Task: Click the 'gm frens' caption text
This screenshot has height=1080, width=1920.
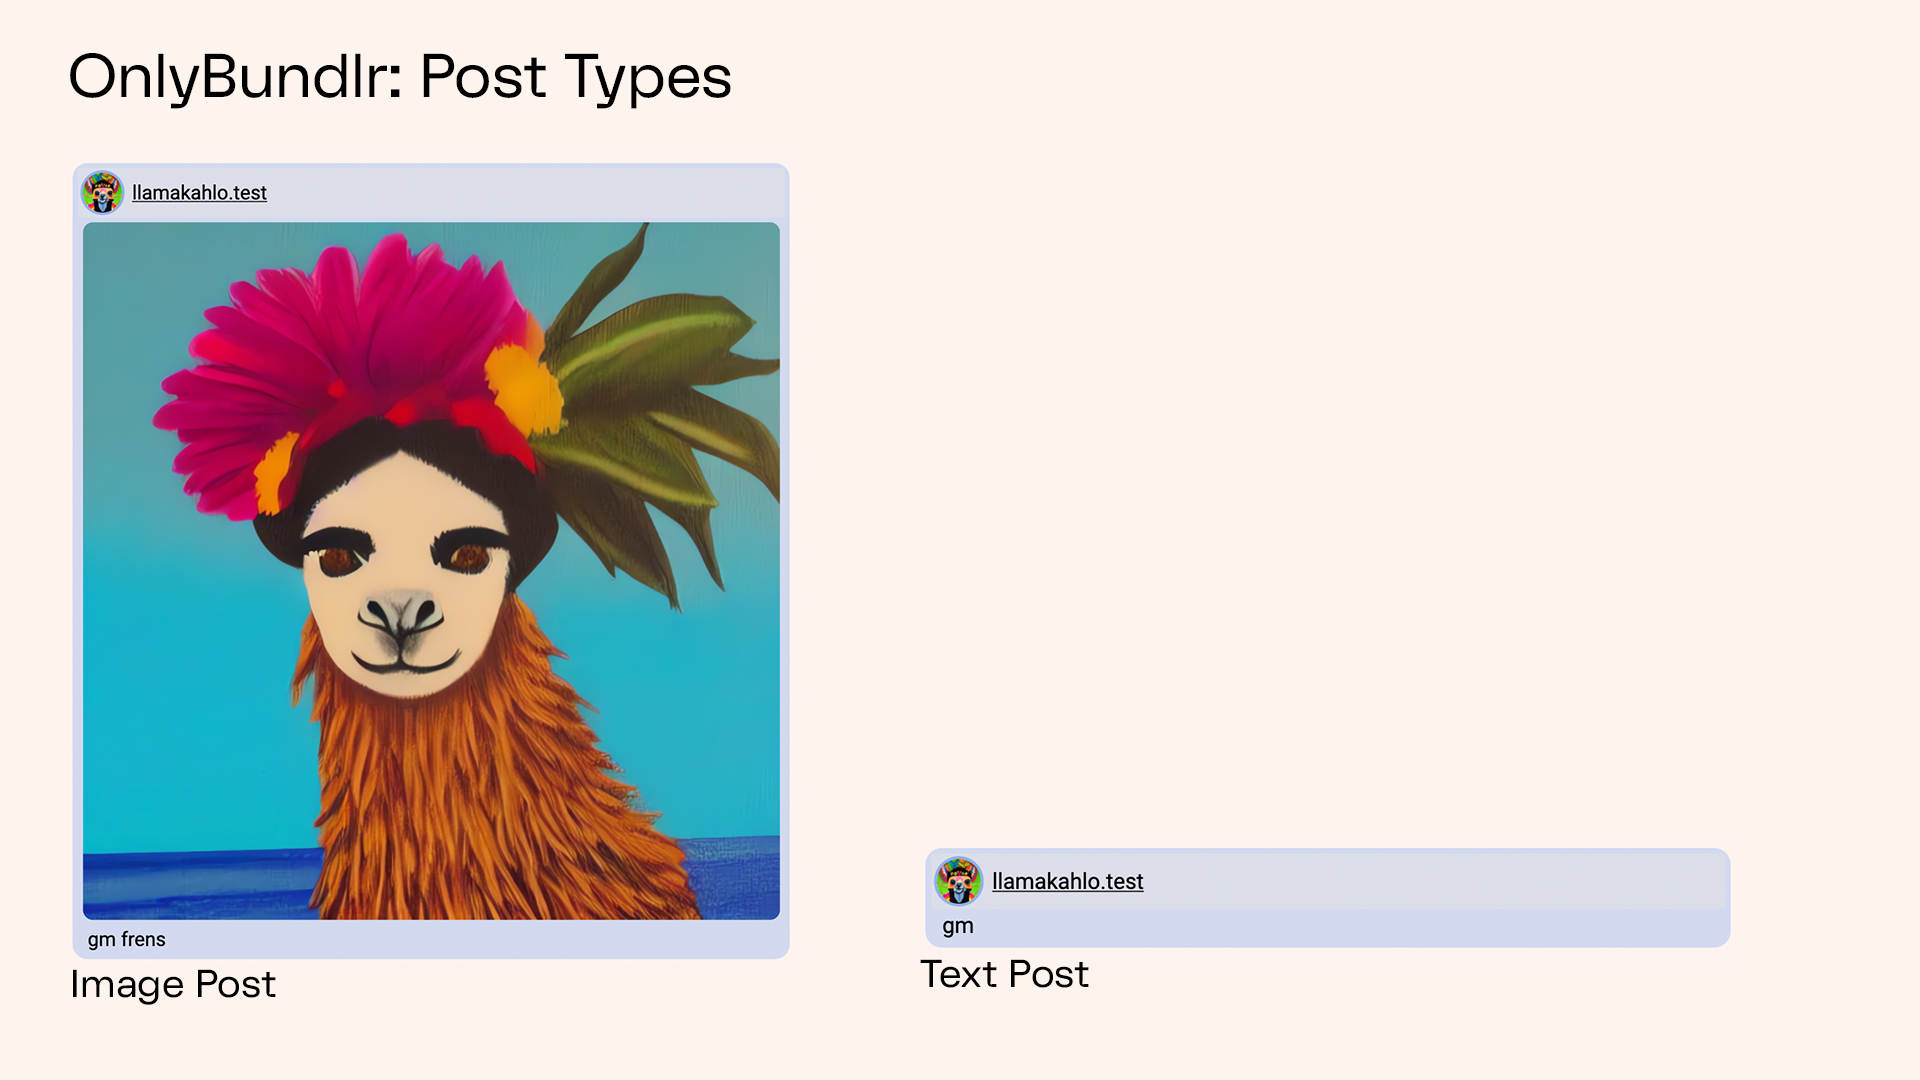Action: 127,939
